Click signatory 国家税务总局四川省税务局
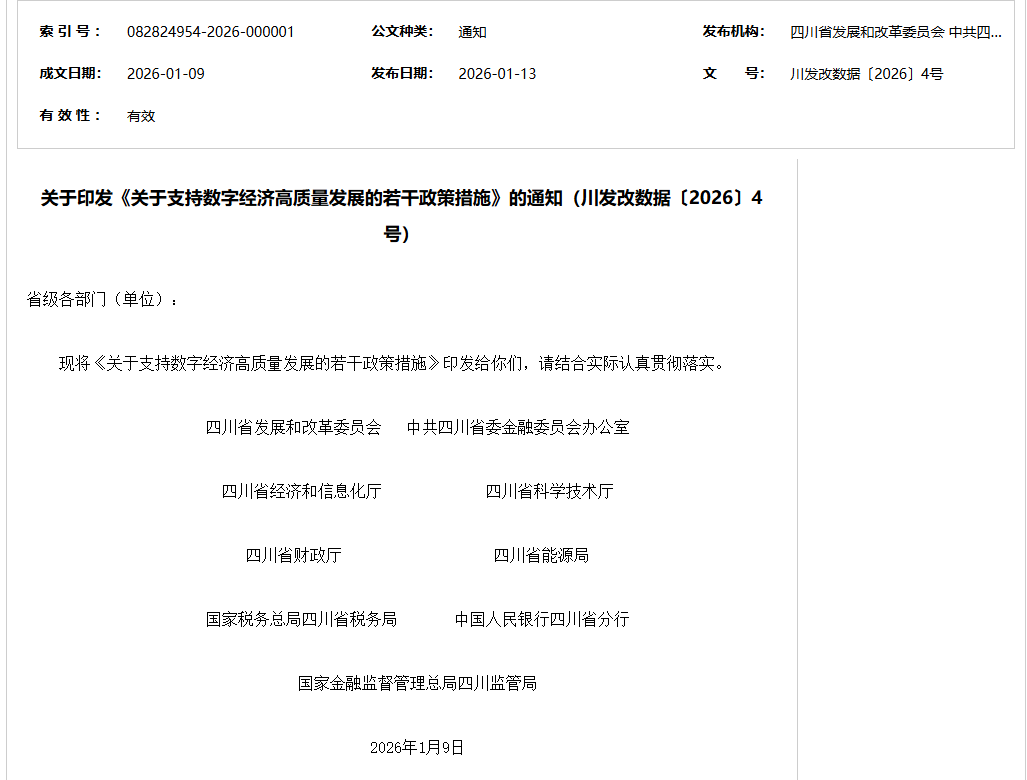Image resolution: width=1027 pixels, height=780 pixels. [x=301, y=619]
